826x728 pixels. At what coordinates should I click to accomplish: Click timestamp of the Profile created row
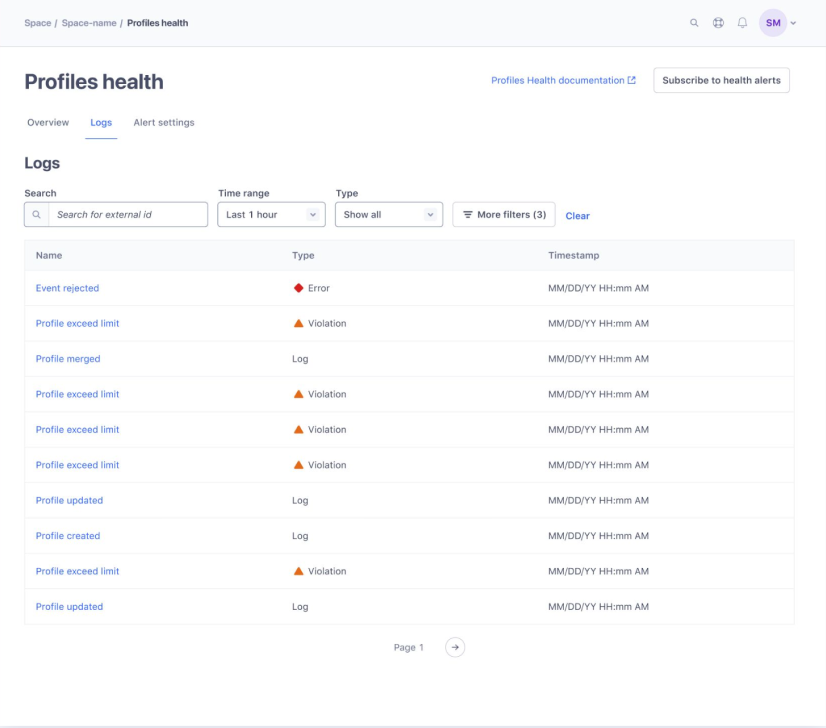point(598,535)
